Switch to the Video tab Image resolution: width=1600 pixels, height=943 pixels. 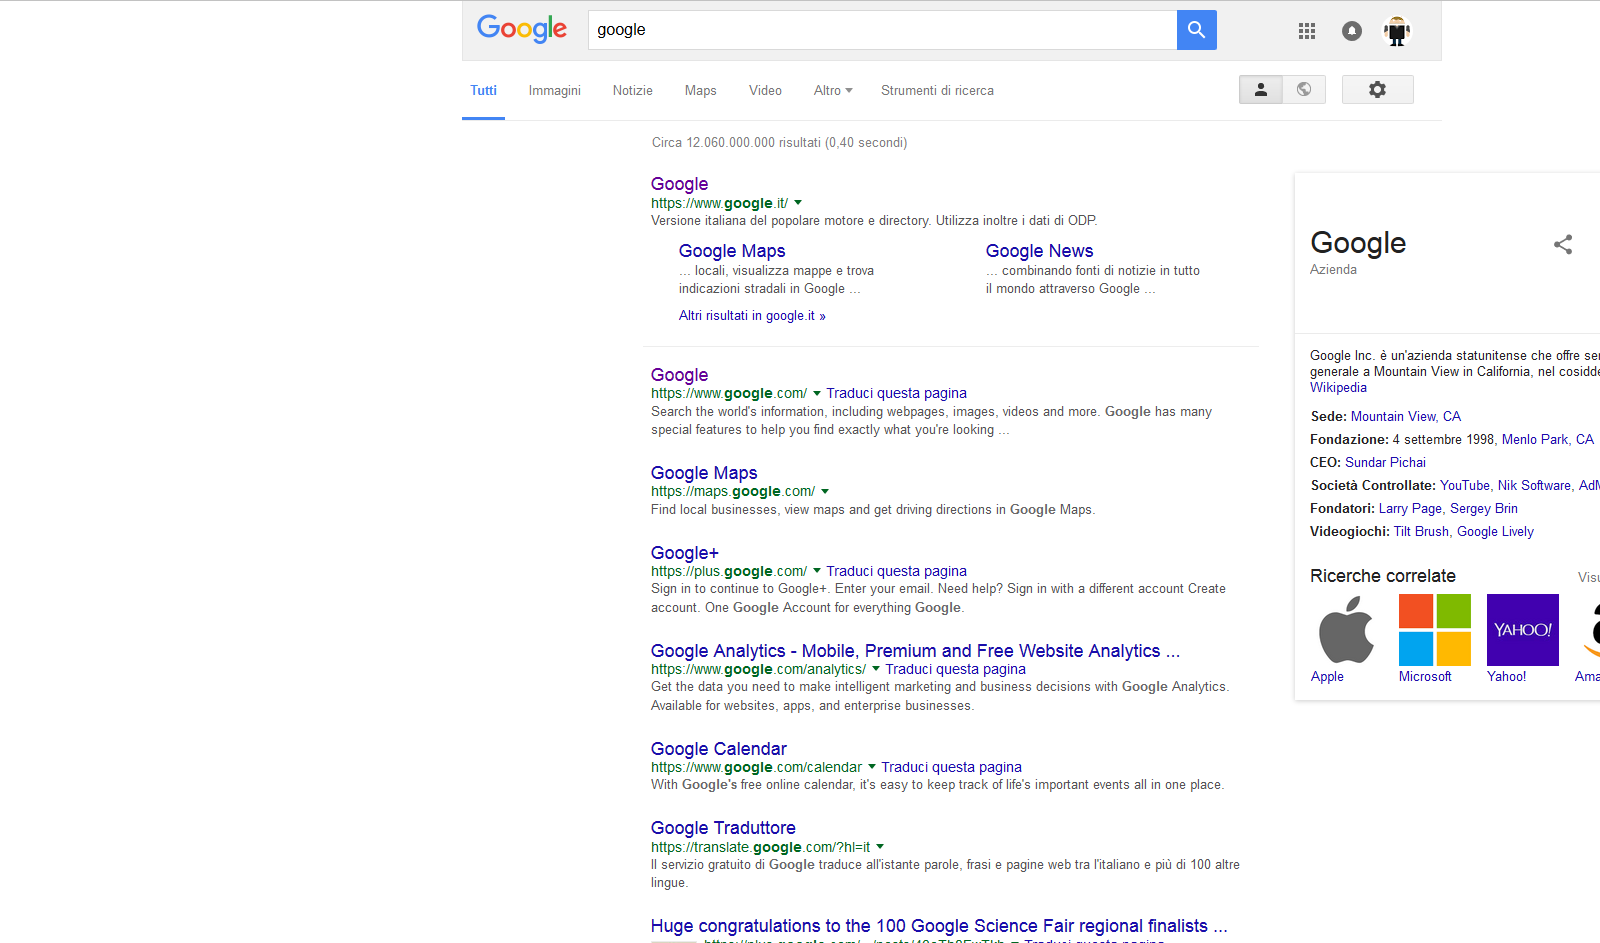765,90
